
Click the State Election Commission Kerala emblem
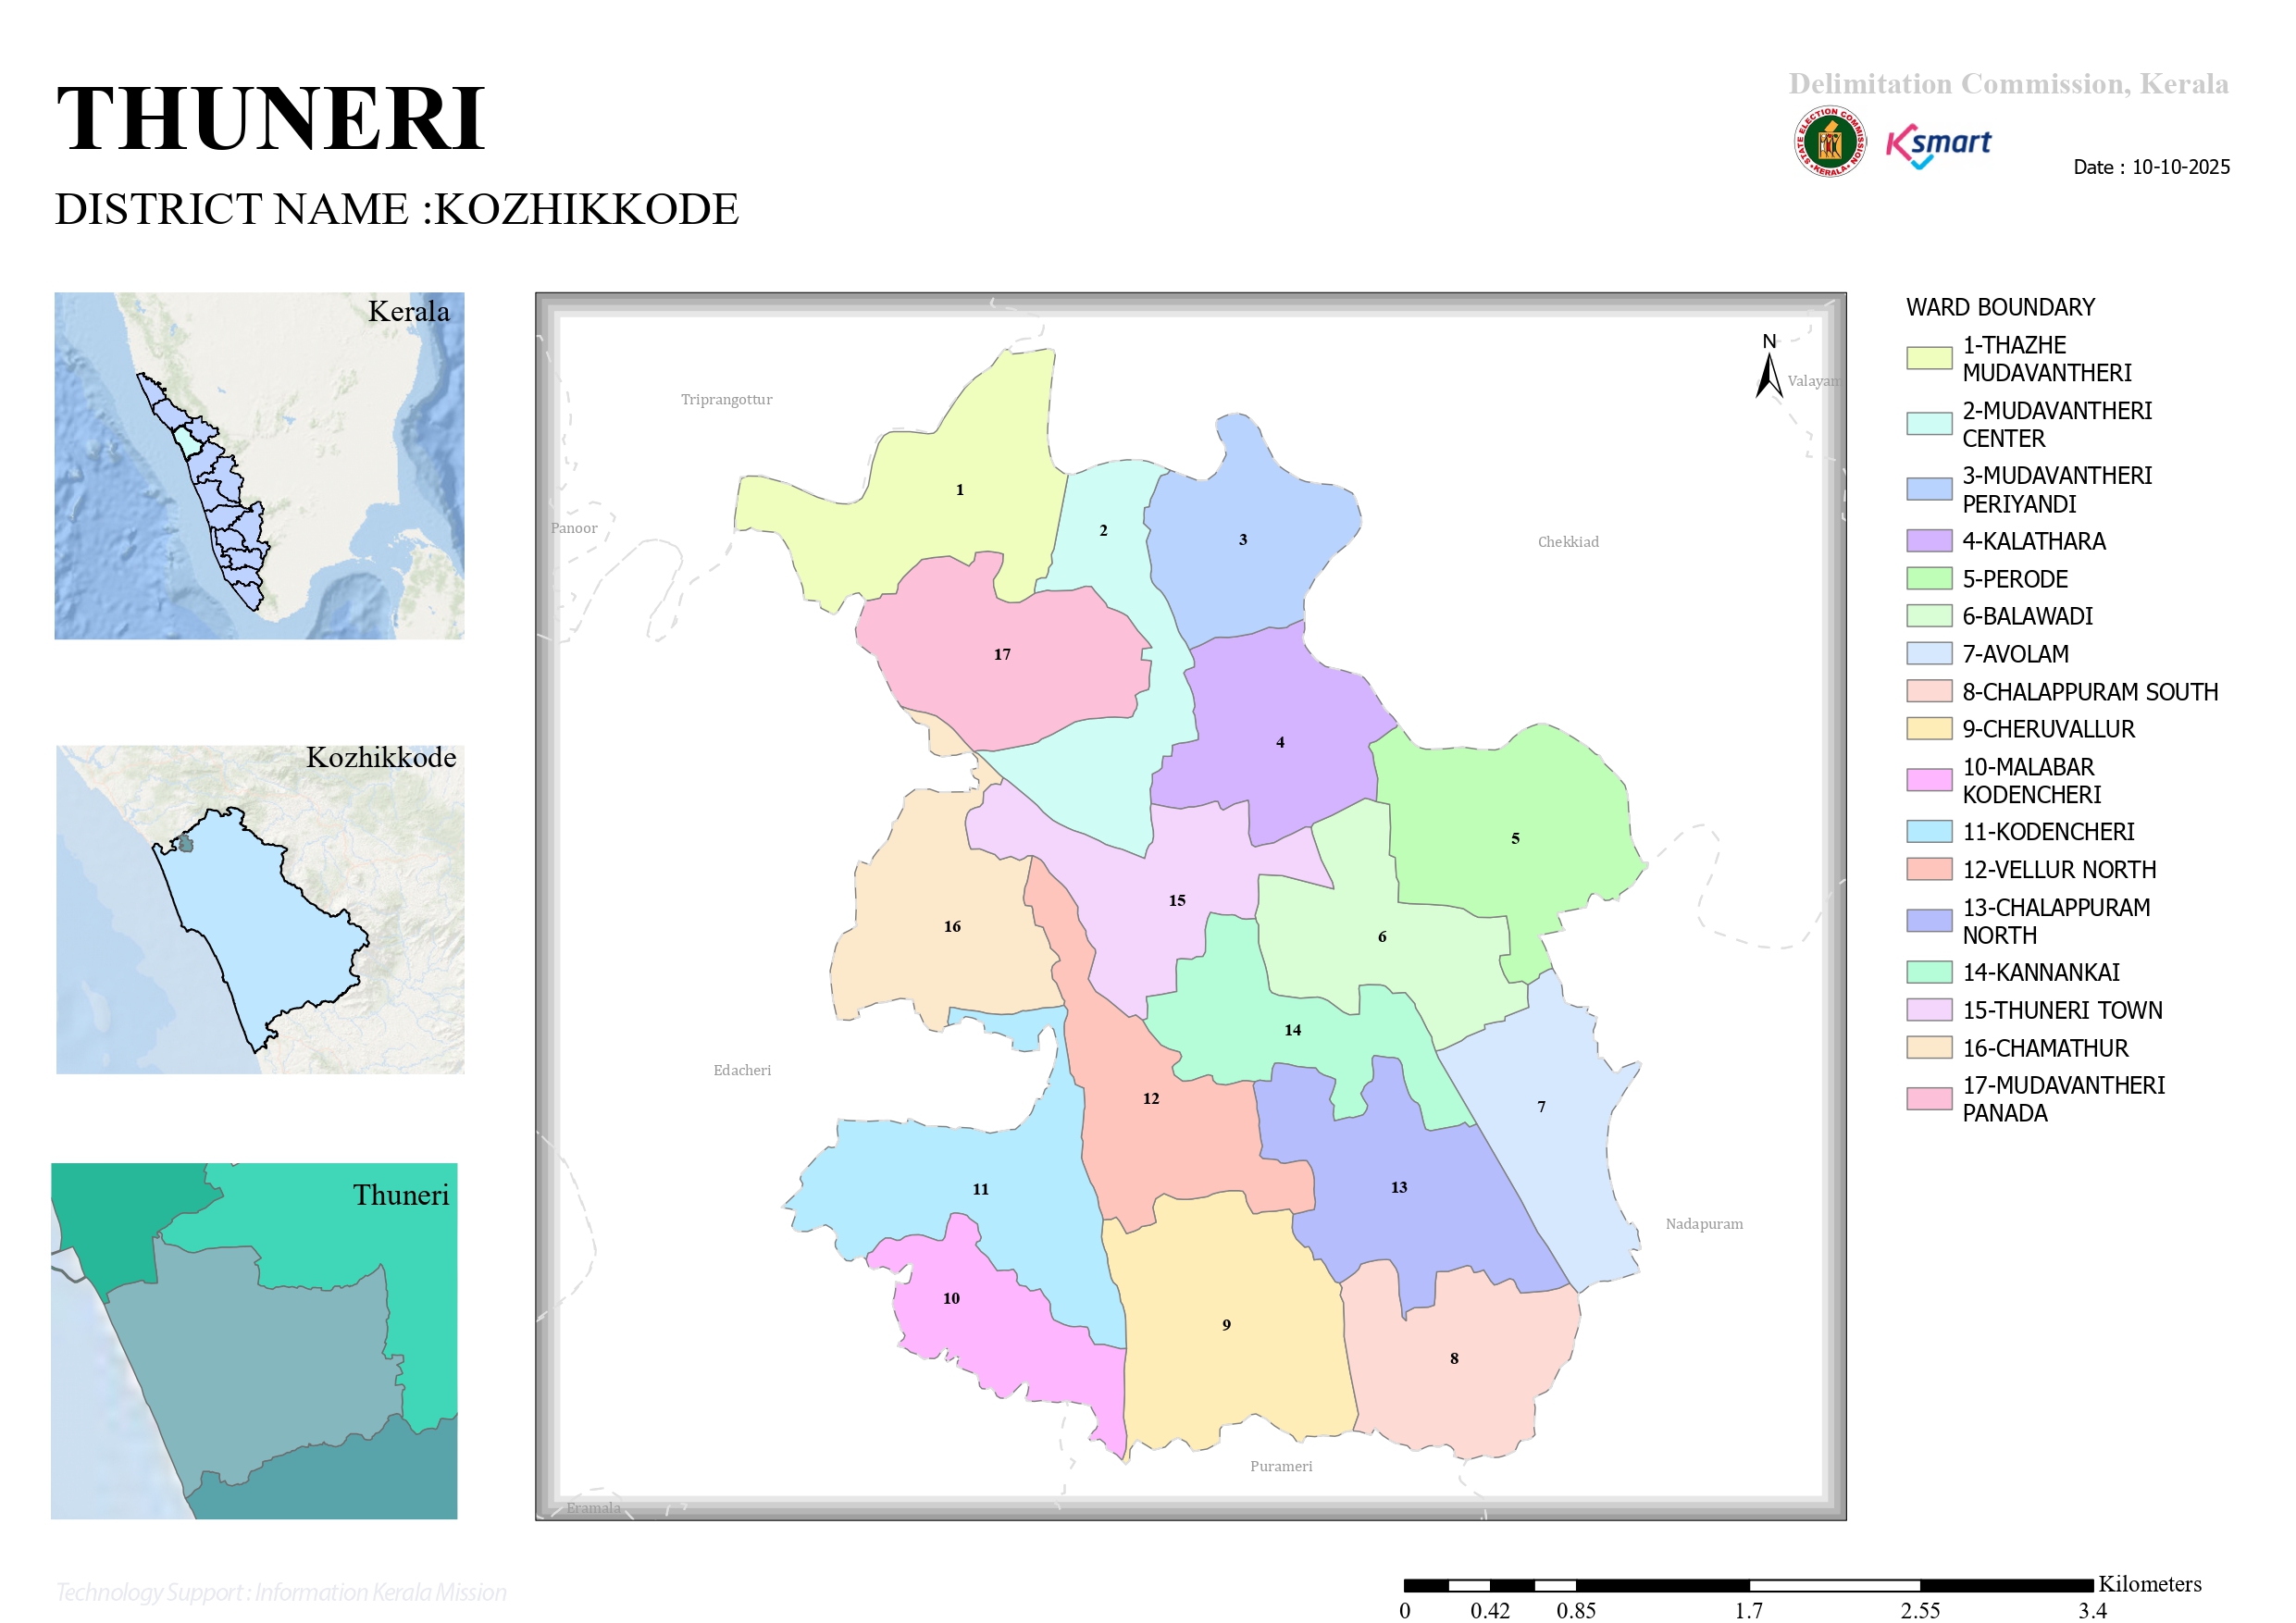coord(1829,142)
